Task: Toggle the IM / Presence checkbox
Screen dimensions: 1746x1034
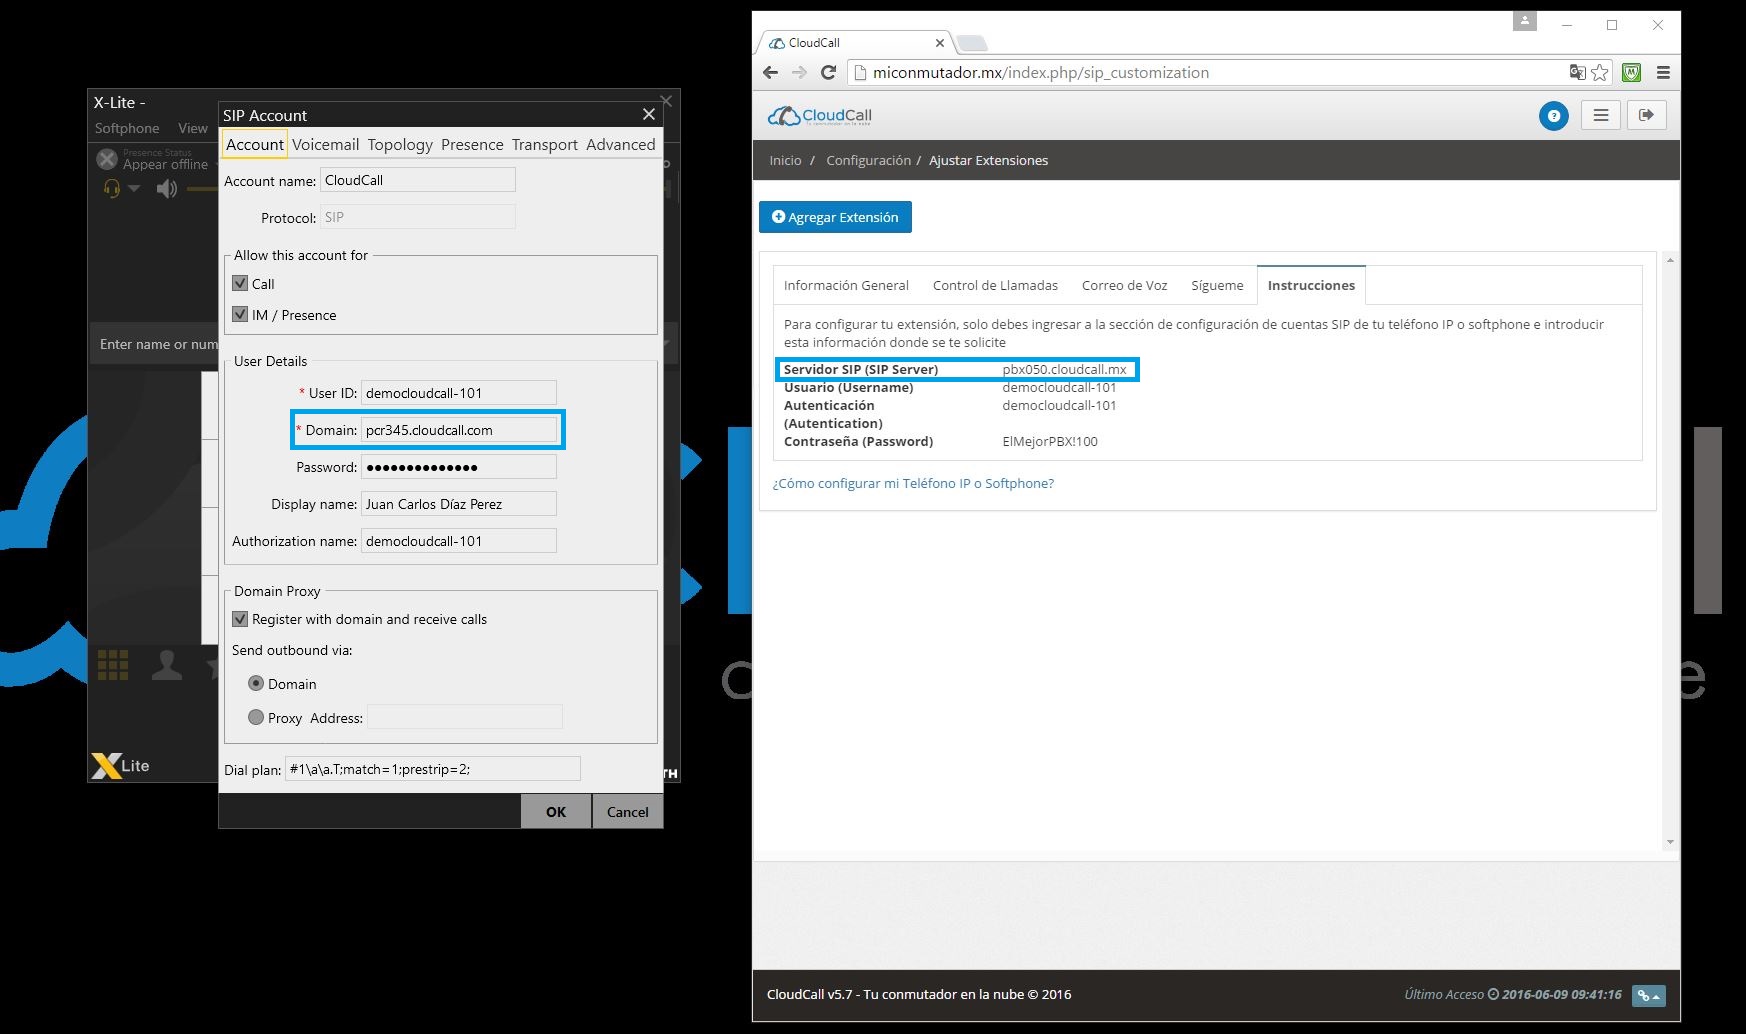Action: click(240, 314)
